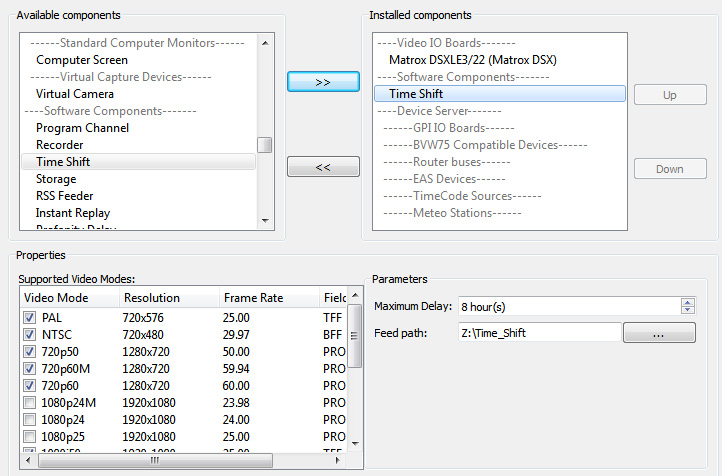Click the right arrow of video modes horizontal scrollbar
This screenshot has width=722, height=476.
pos(338,460)
